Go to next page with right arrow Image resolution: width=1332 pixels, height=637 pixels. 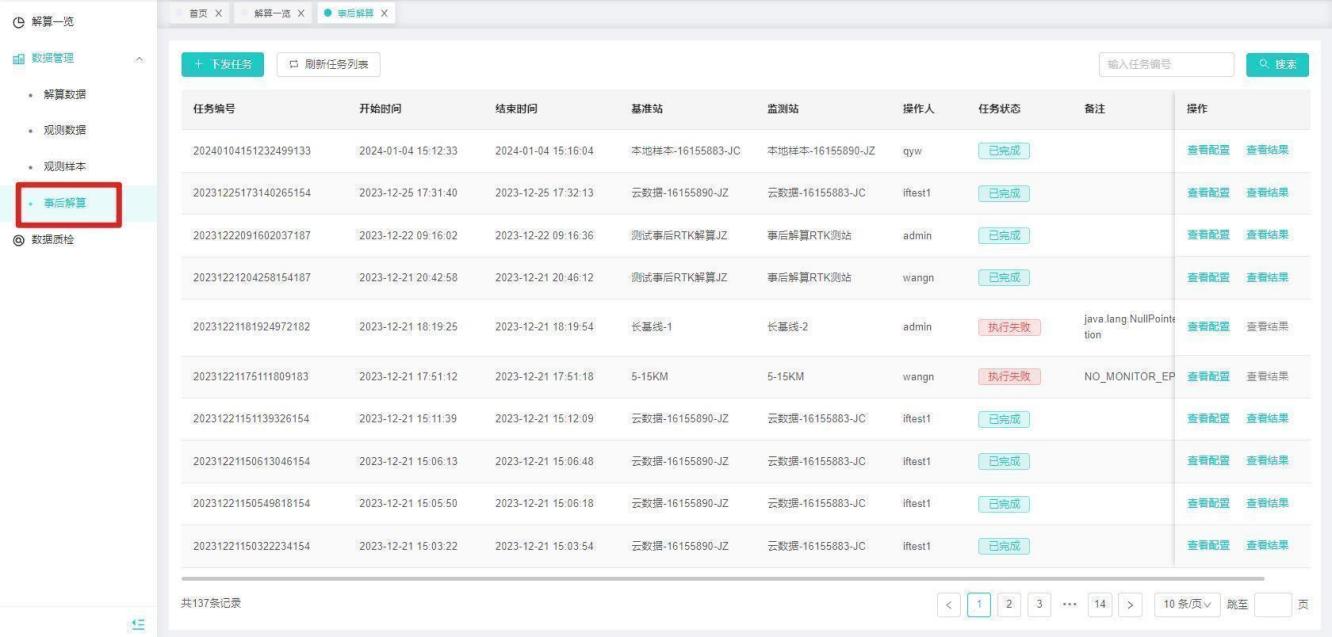pyautogui.click(x=1131, y=604)
